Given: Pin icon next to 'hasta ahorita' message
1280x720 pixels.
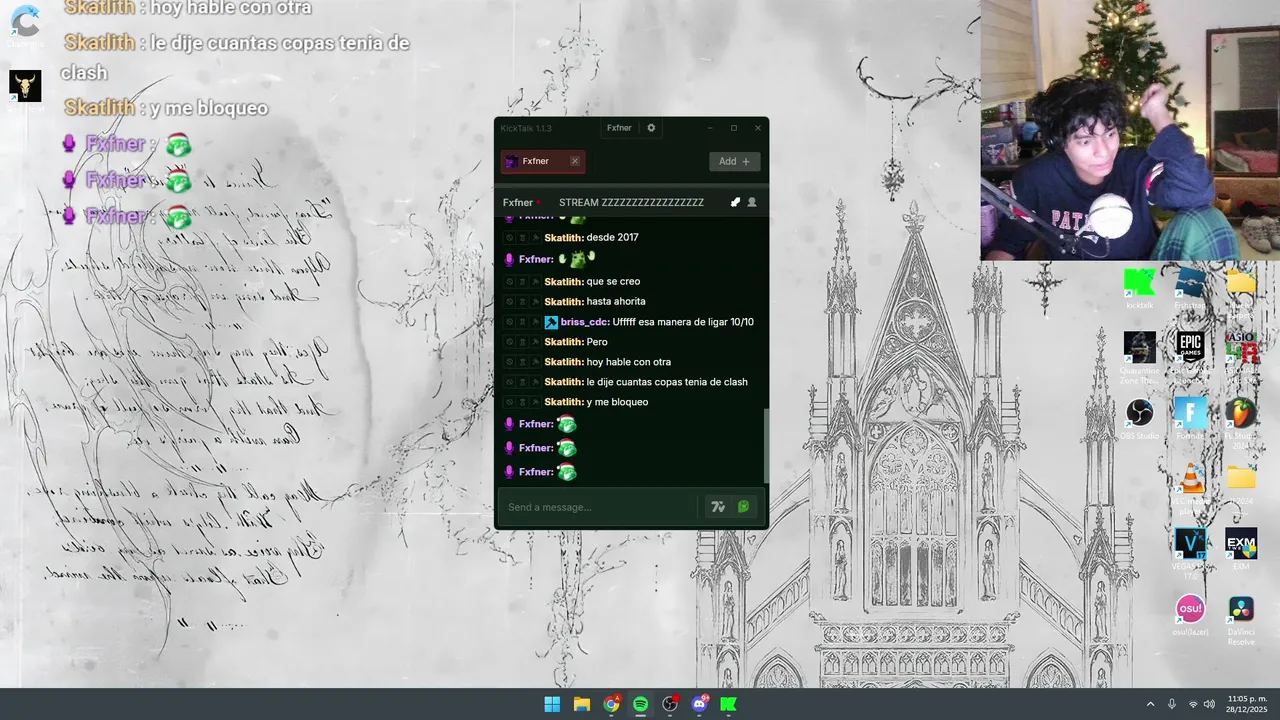Looking at the screenshot, I should pyautogui.click(x=535, y=302).
